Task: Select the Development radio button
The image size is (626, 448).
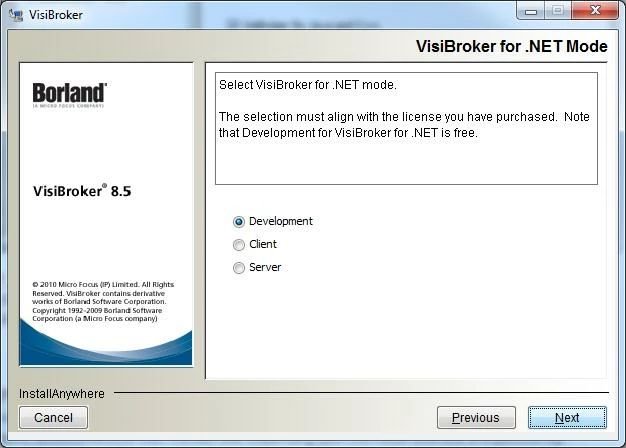Action: coord(239,222)
